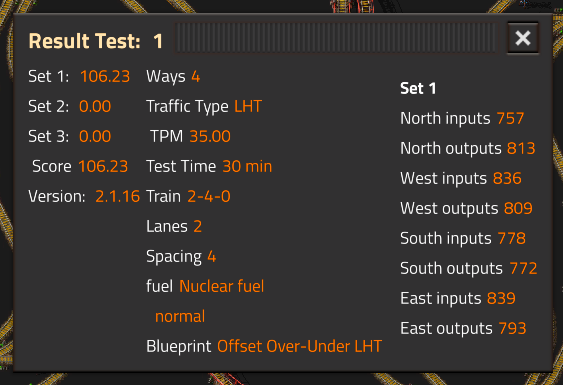
Task: Click South outputs 772 entry
Action: (x=469, y=269)
